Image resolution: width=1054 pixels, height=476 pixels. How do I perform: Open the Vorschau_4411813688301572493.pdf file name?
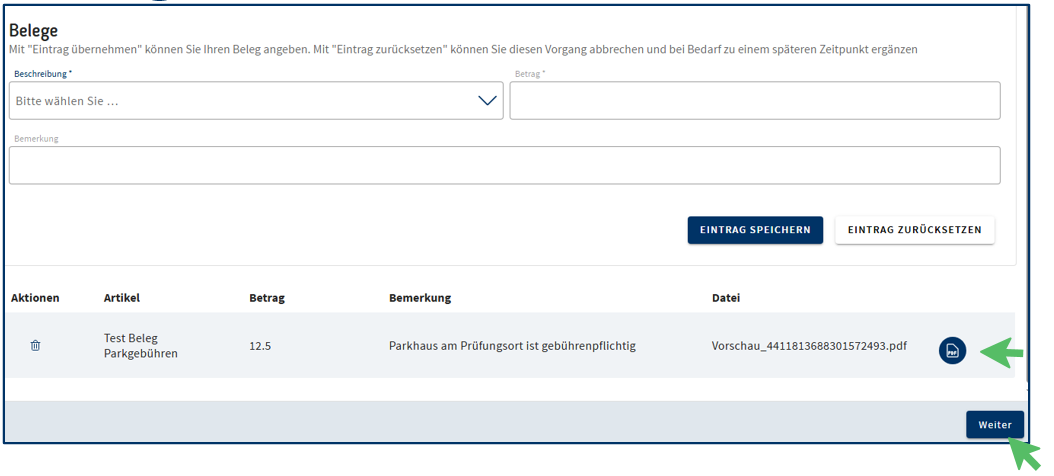coord(809,346)
